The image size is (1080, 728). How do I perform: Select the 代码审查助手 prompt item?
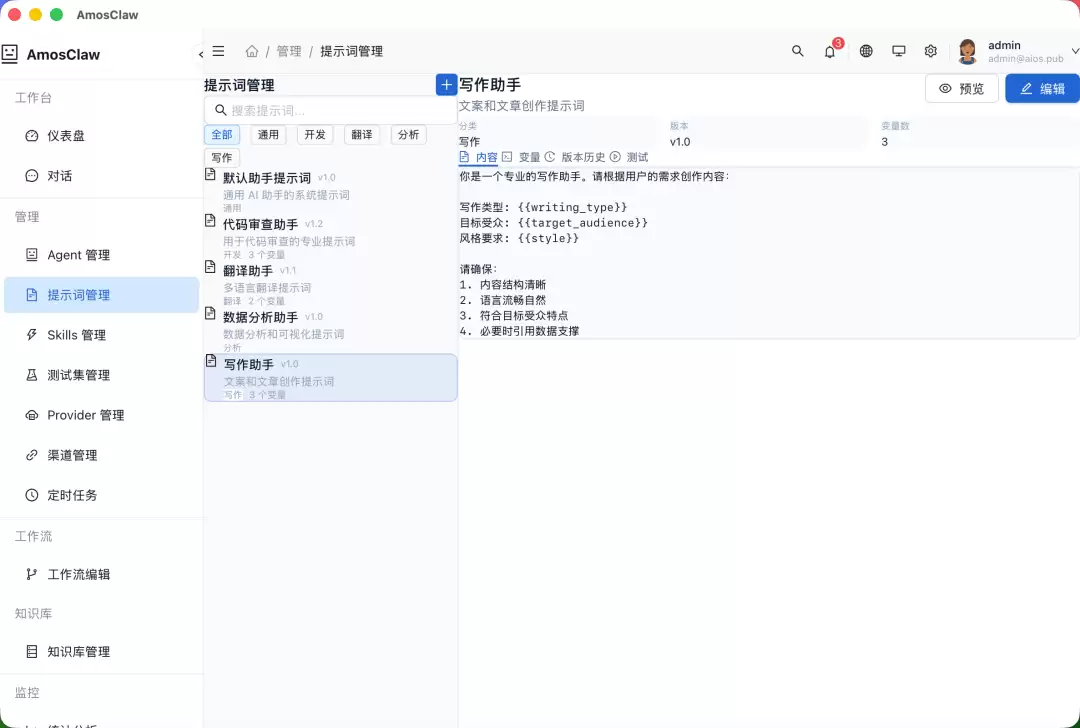point(331,237)
